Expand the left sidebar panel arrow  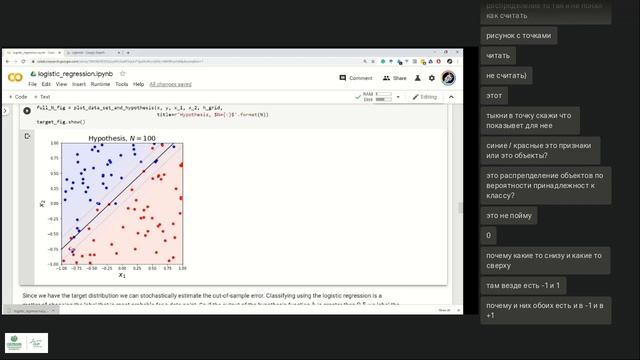5,111
